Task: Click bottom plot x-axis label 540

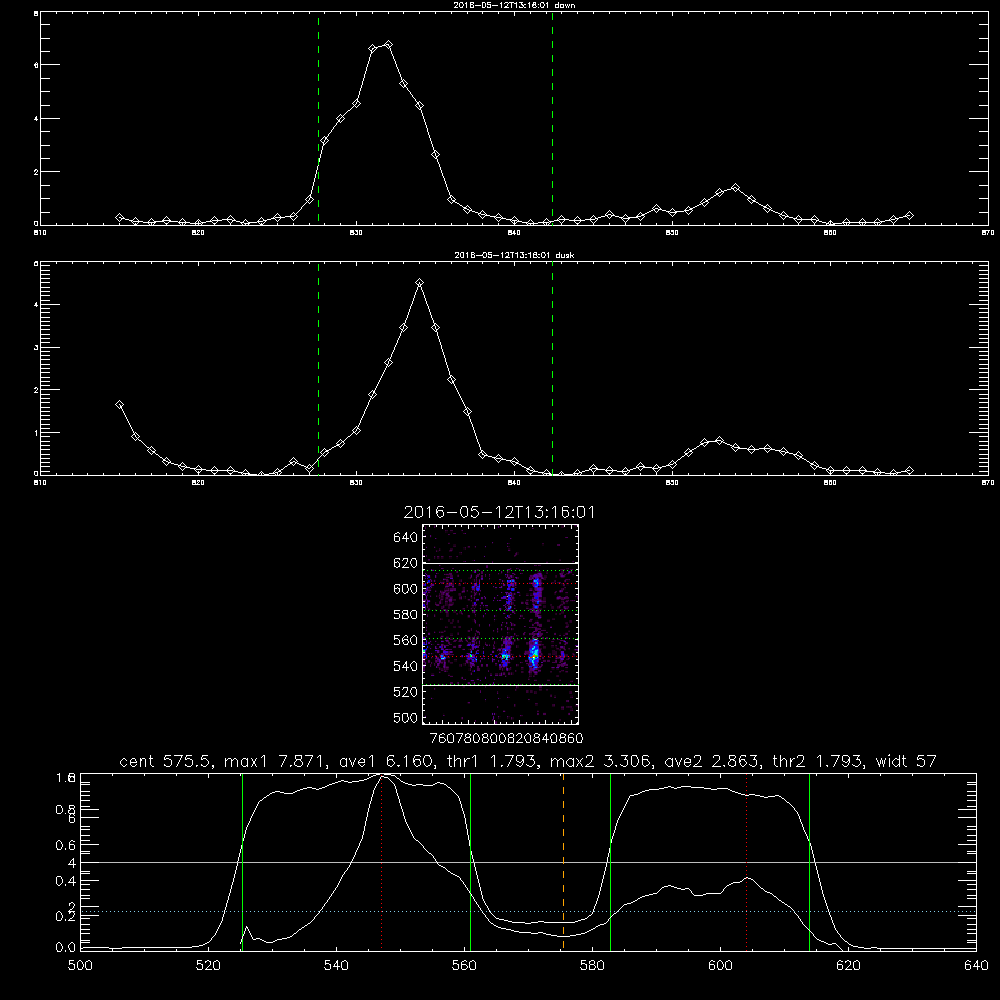Action: point(336,966)
